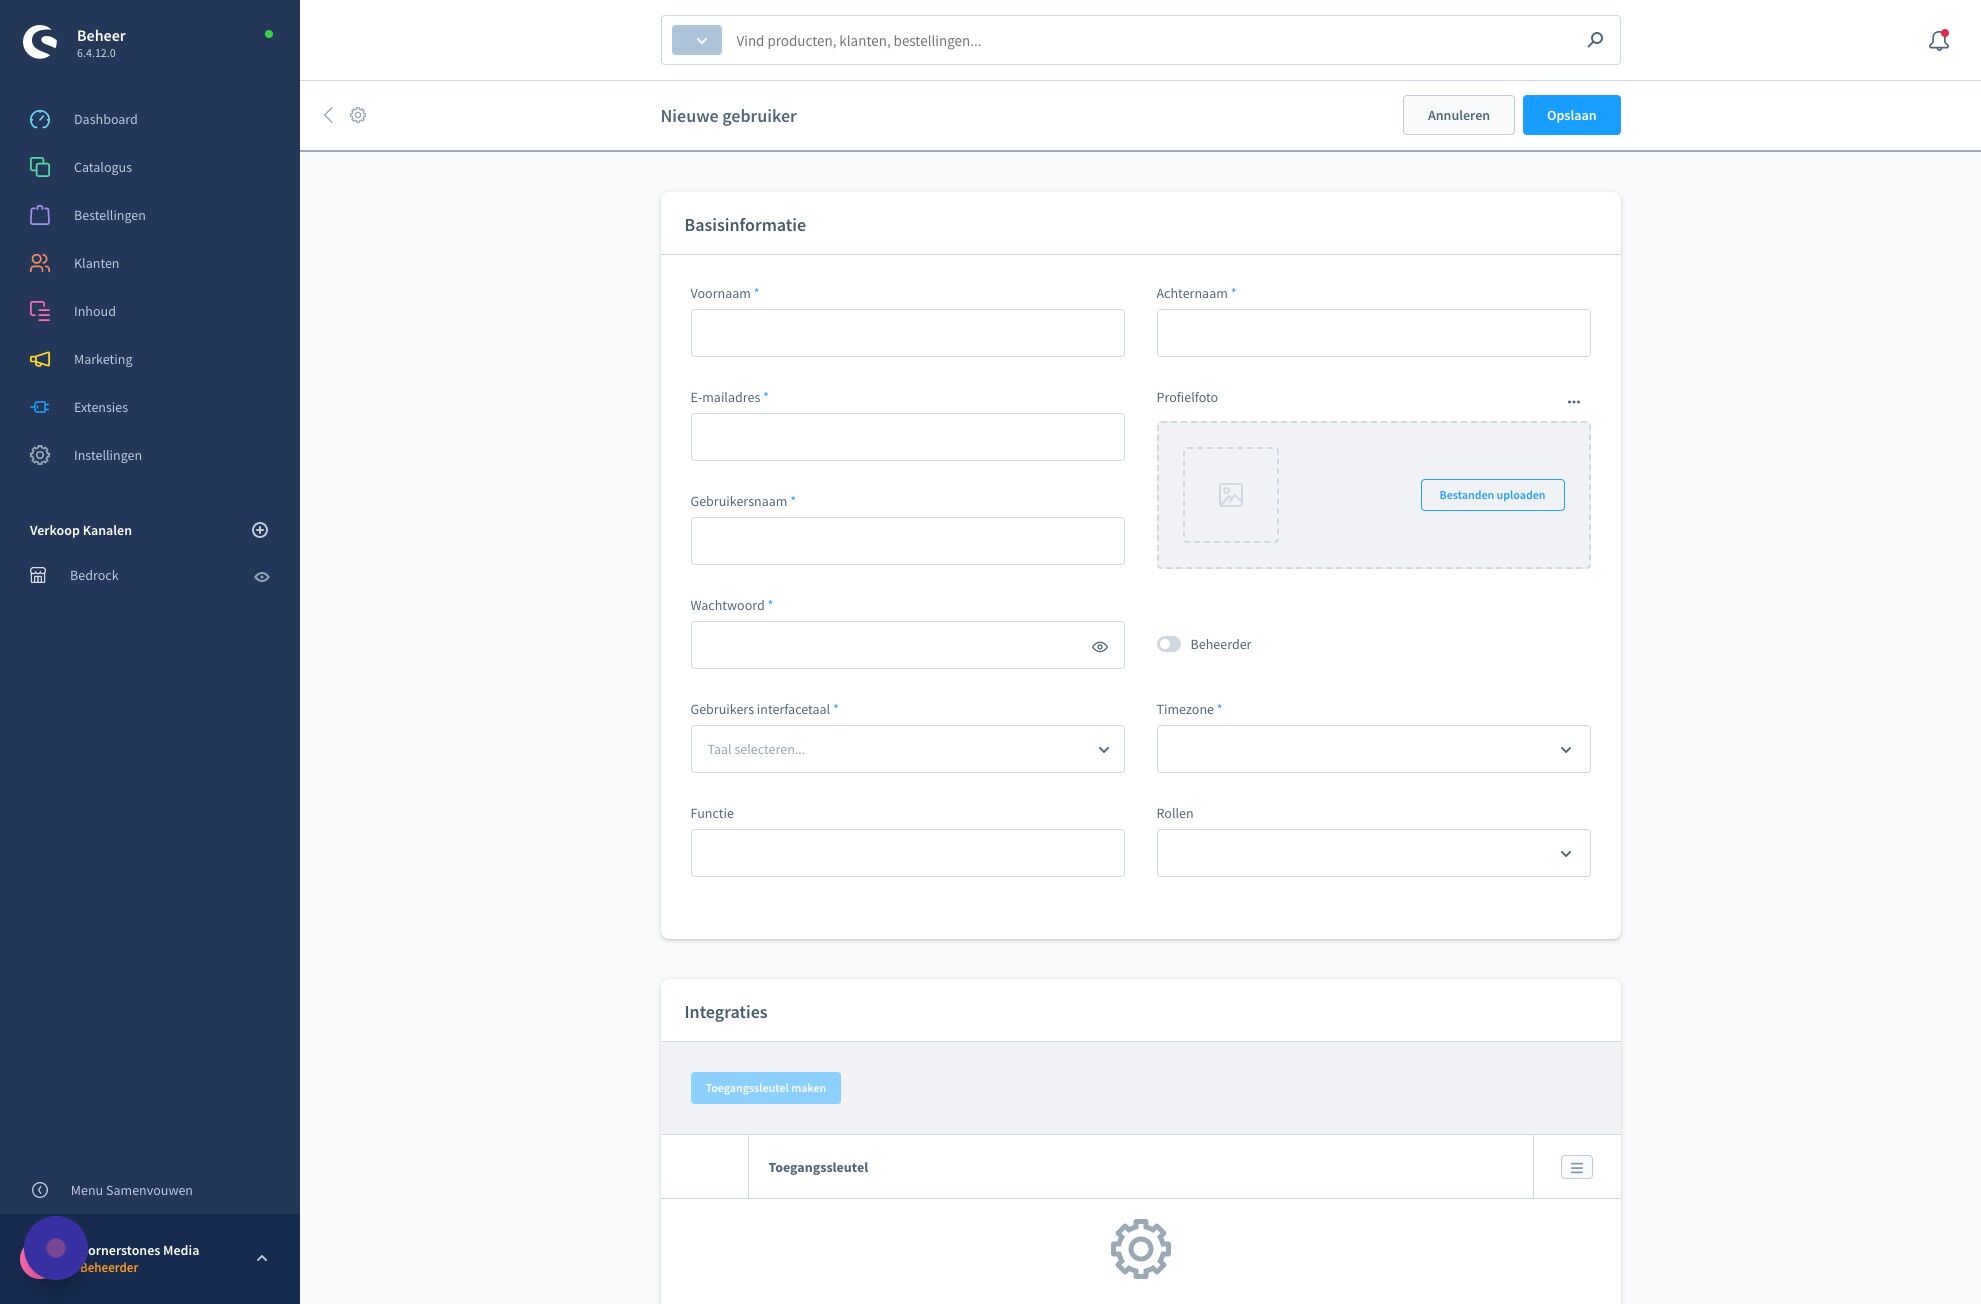The height and width of the screenshot is (1304, 1981).
Task: Click the Menu Samenvouwen collapse icon
Action: [40, 1190]
